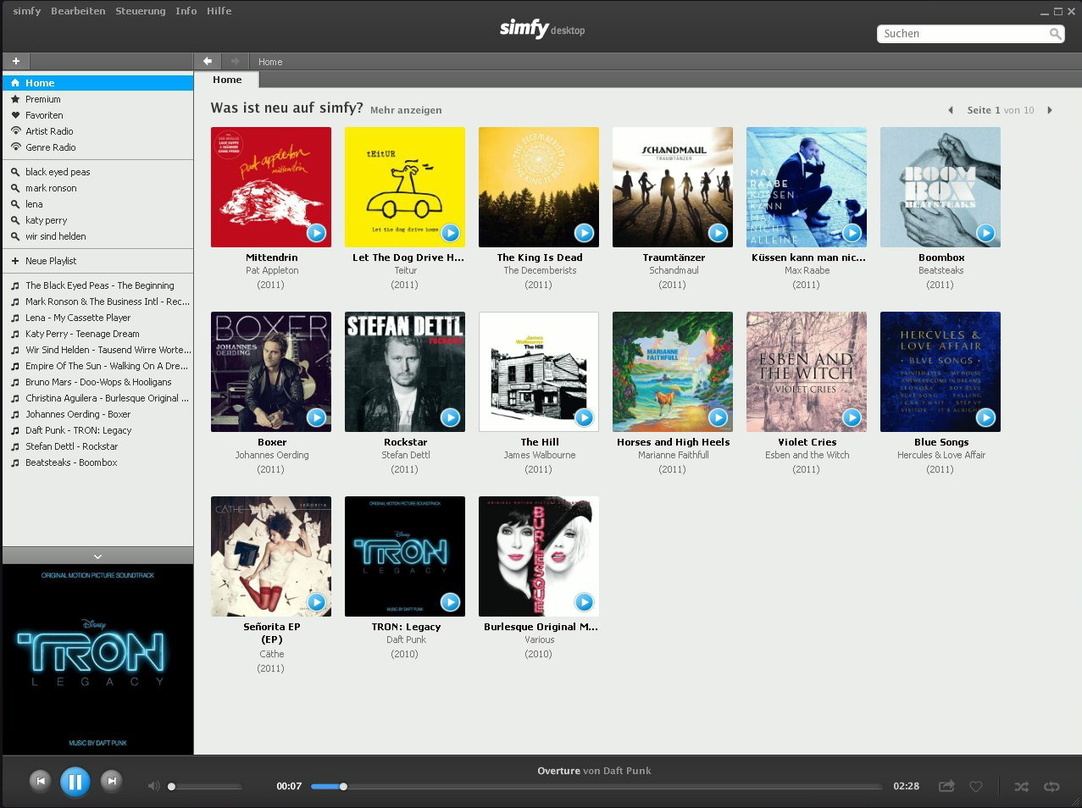
Task: Click artist link The Decemberists
Action: pyautogui.click(x=540, y=270)
